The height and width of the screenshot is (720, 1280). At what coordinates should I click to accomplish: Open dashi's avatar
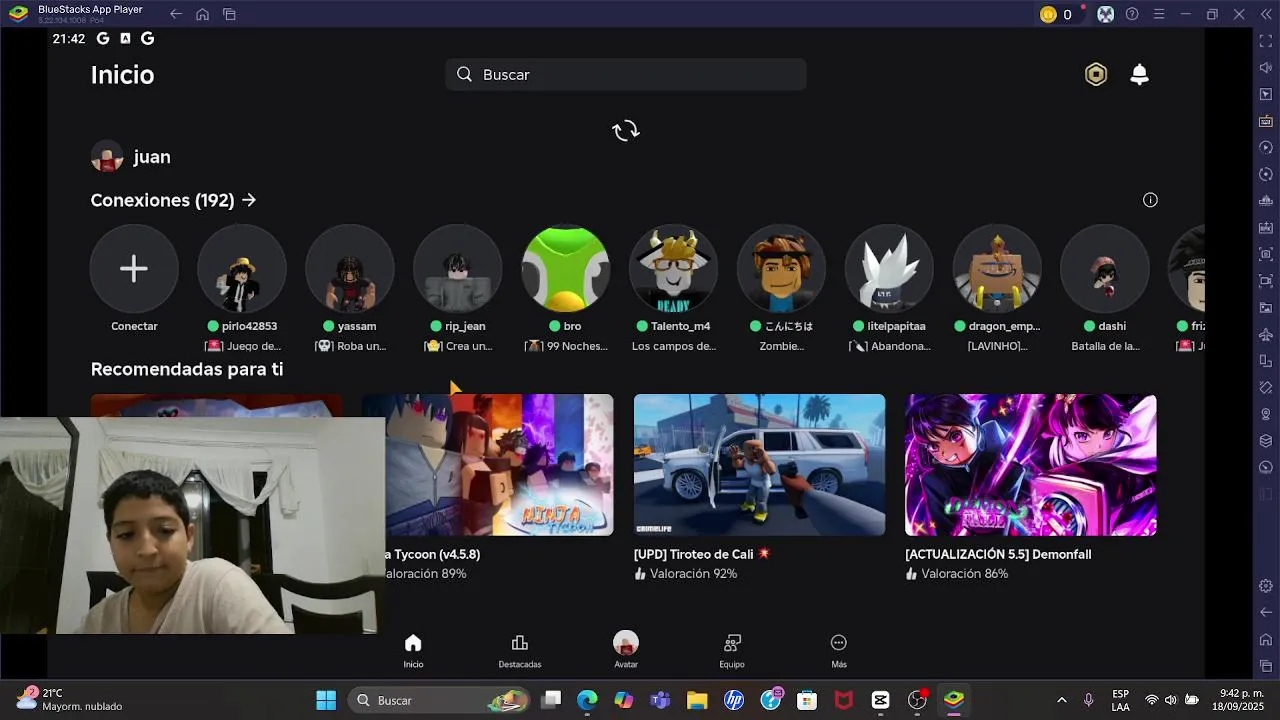coord(1106,269)
